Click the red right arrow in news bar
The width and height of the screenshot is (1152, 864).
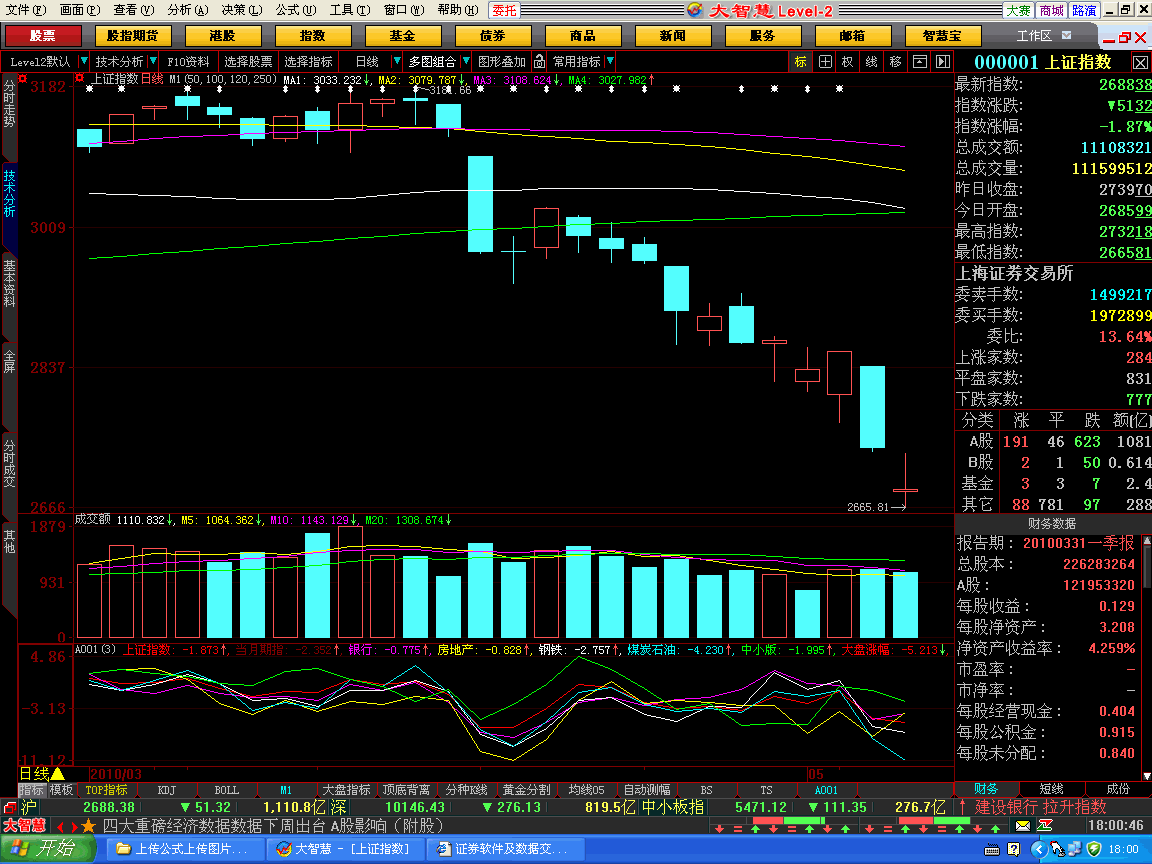coord(73,827)
